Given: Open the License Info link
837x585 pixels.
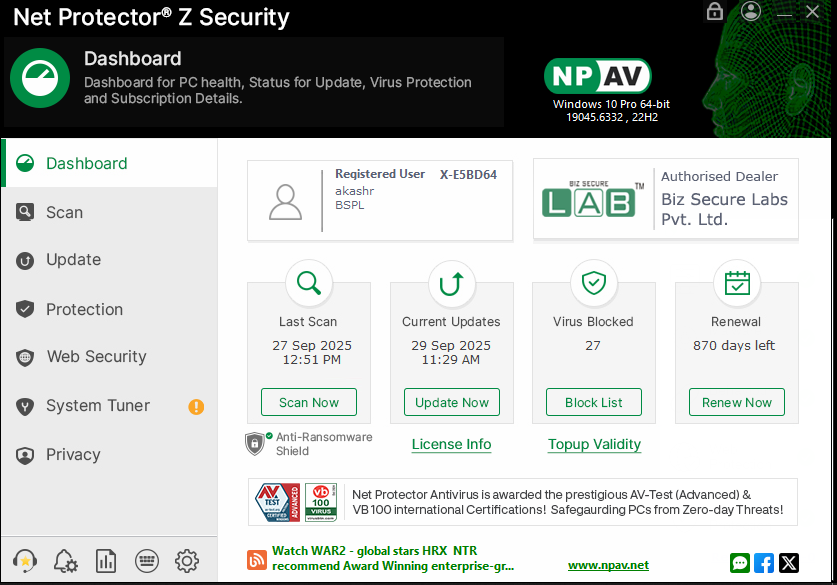Looking at the screenshot, I should tap(451, 444).
